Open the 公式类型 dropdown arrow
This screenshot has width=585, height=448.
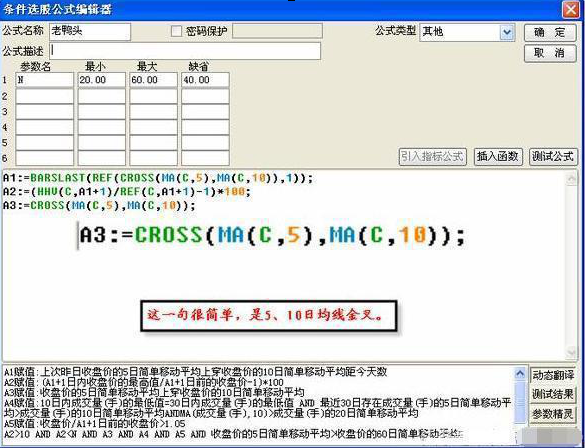507,32
